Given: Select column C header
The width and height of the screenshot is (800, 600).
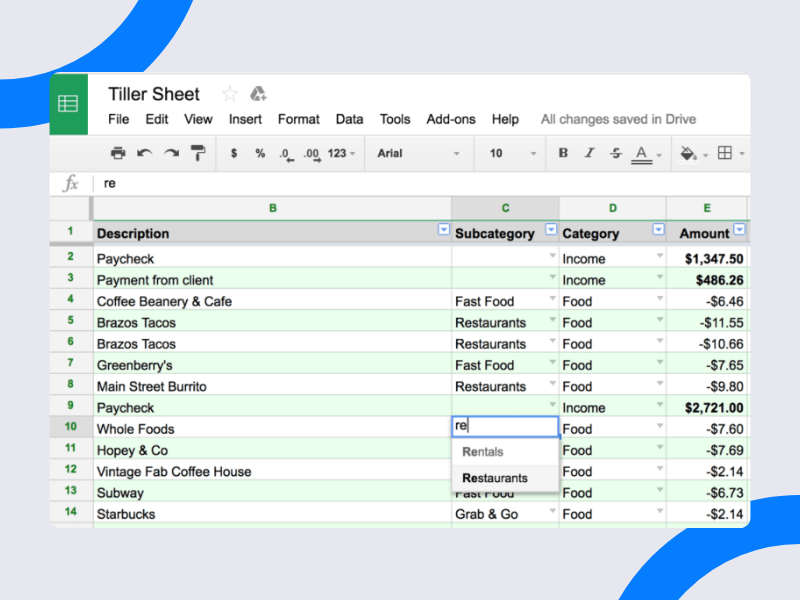Looking at the screenshot, I should click(505, 208).
